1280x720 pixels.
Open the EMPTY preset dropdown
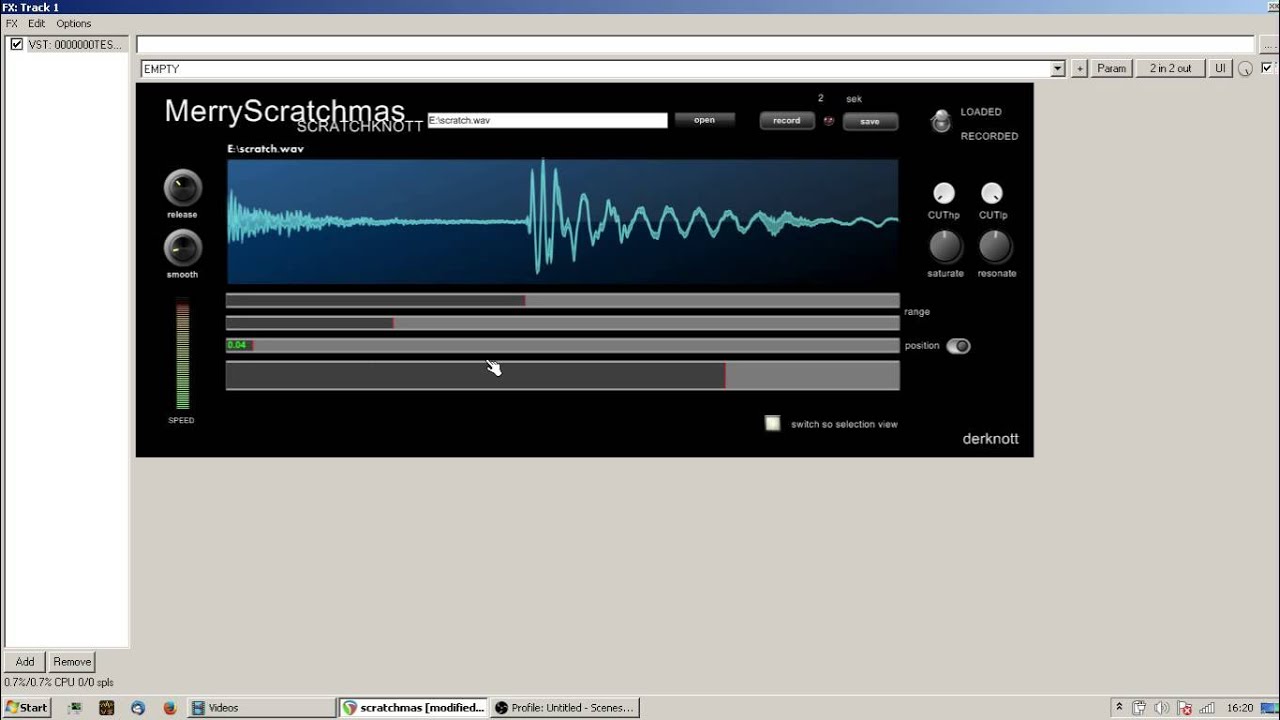1058,69
